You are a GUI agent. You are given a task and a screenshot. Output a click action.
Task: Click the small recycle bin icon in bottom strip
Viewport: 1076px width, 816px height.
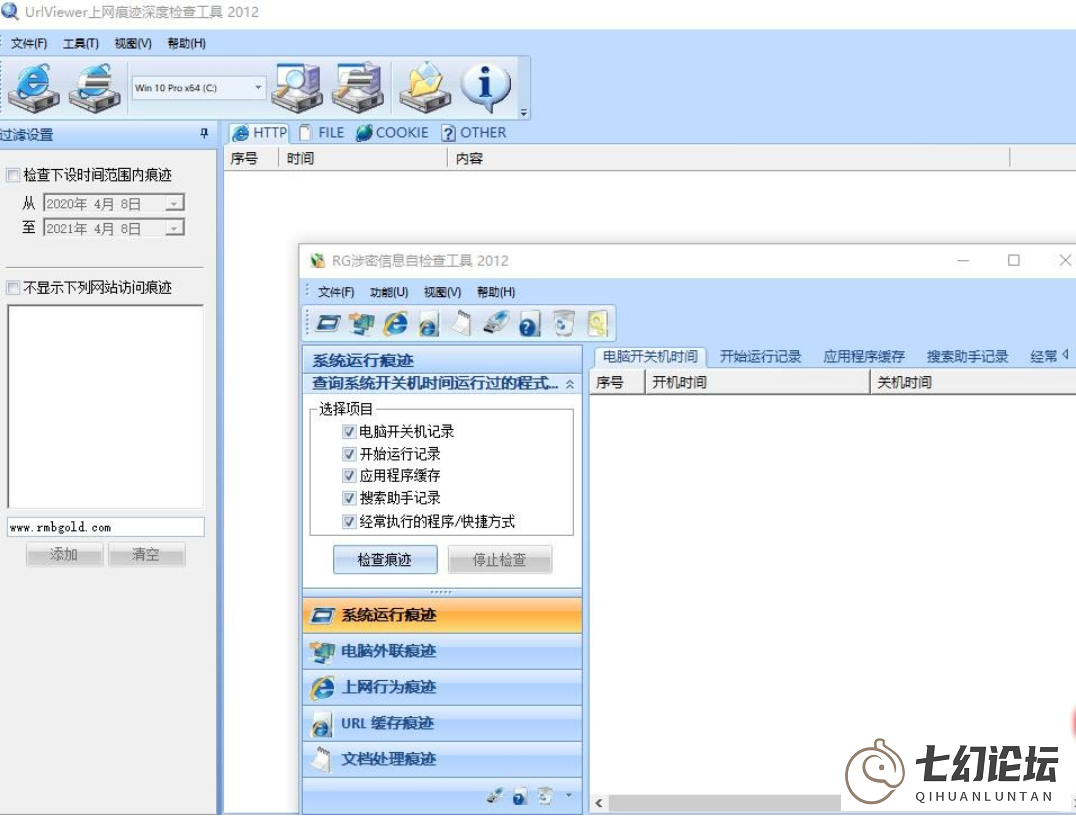click(x=546, y=795)
